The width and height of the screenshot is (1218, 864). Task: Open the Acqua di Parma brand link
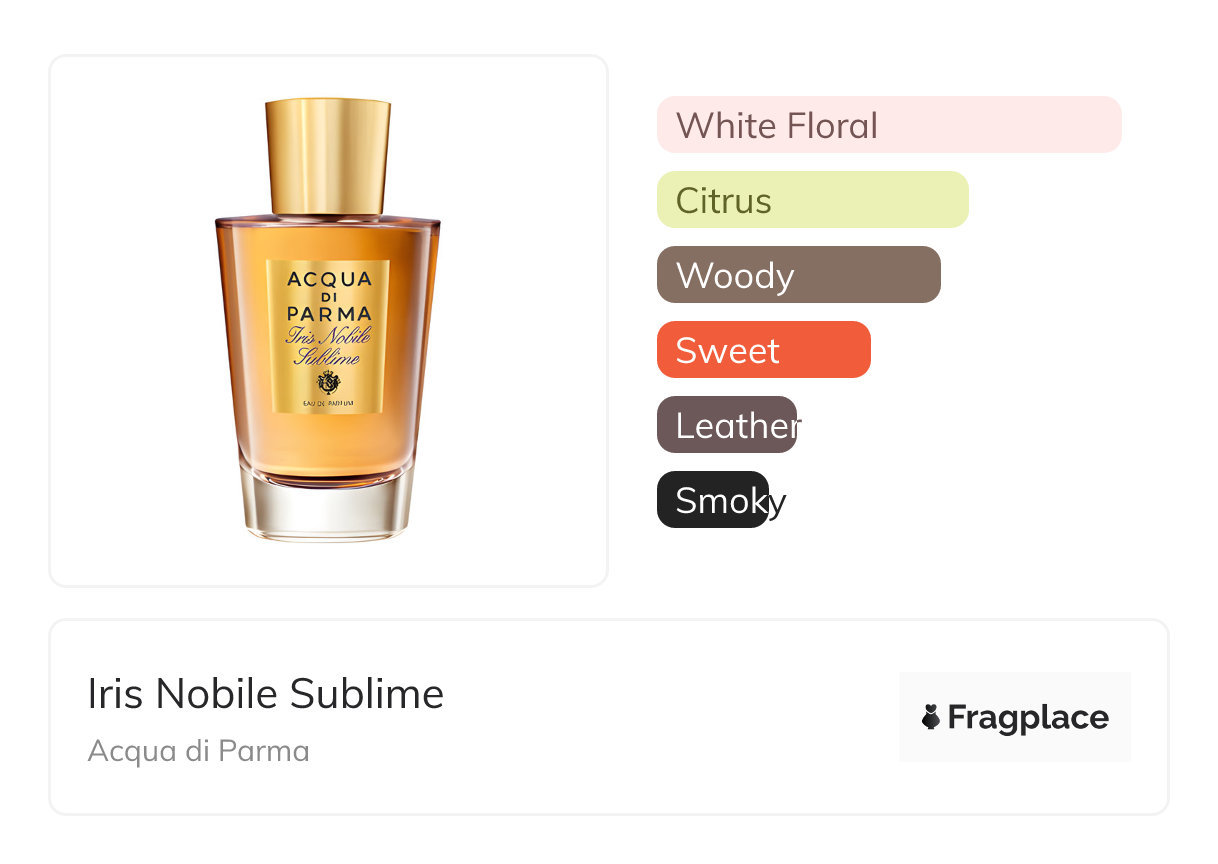[x=199, y=751]
